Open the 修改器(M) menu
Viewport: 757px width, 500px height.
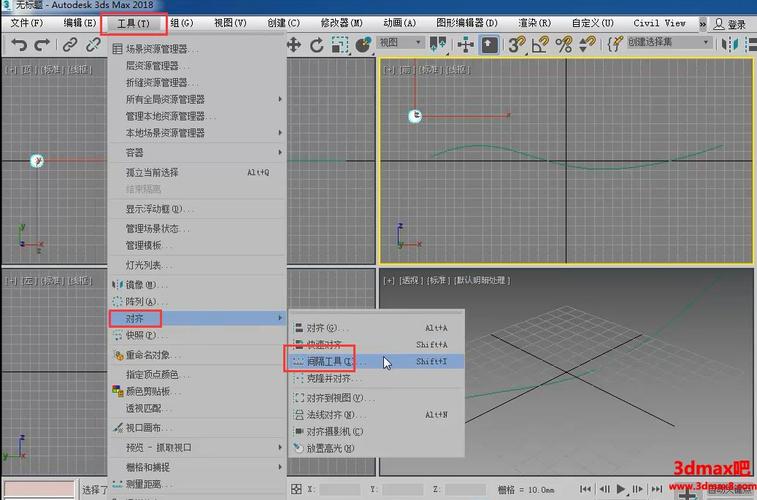click(x=341, y=23)
